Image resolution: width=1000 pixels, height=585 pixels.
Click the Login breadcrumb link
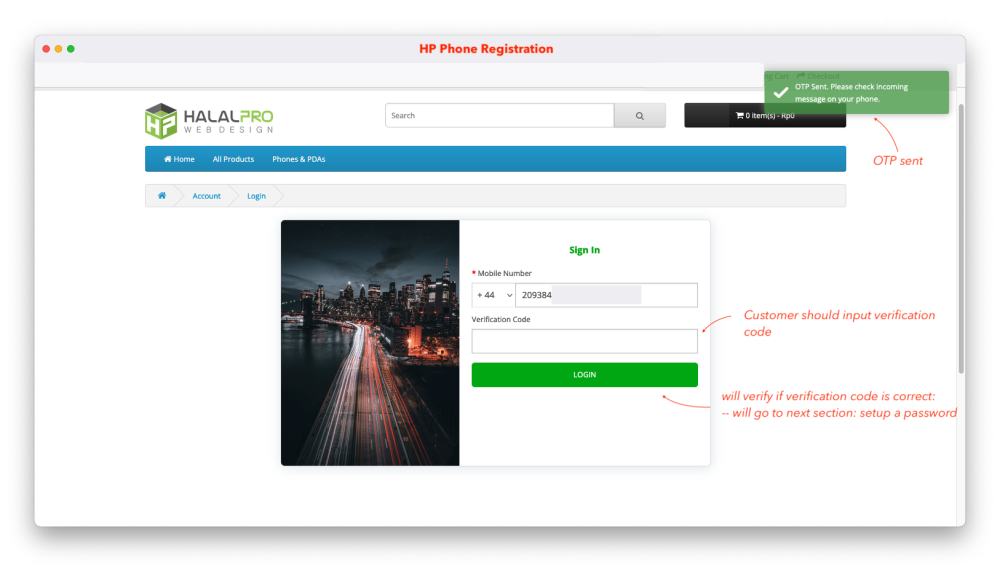[x=256, y=196]
